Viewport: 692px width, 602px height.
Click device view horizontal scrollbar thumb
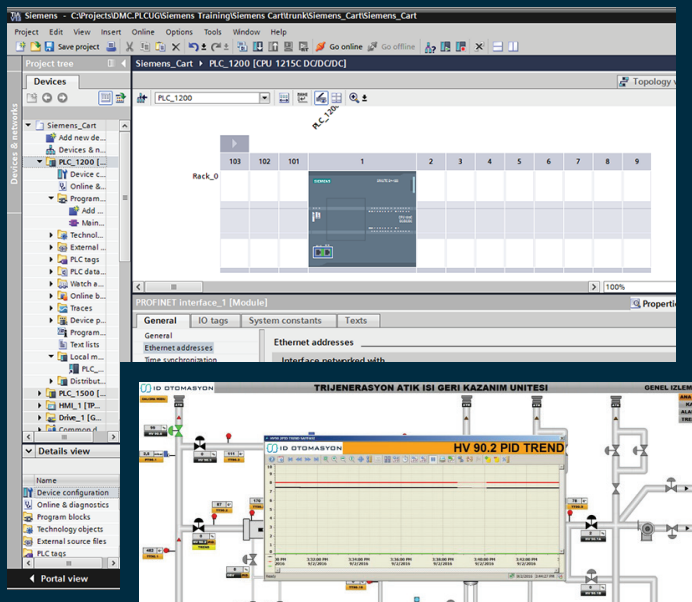pyautogui.click(x=174, y=287)
